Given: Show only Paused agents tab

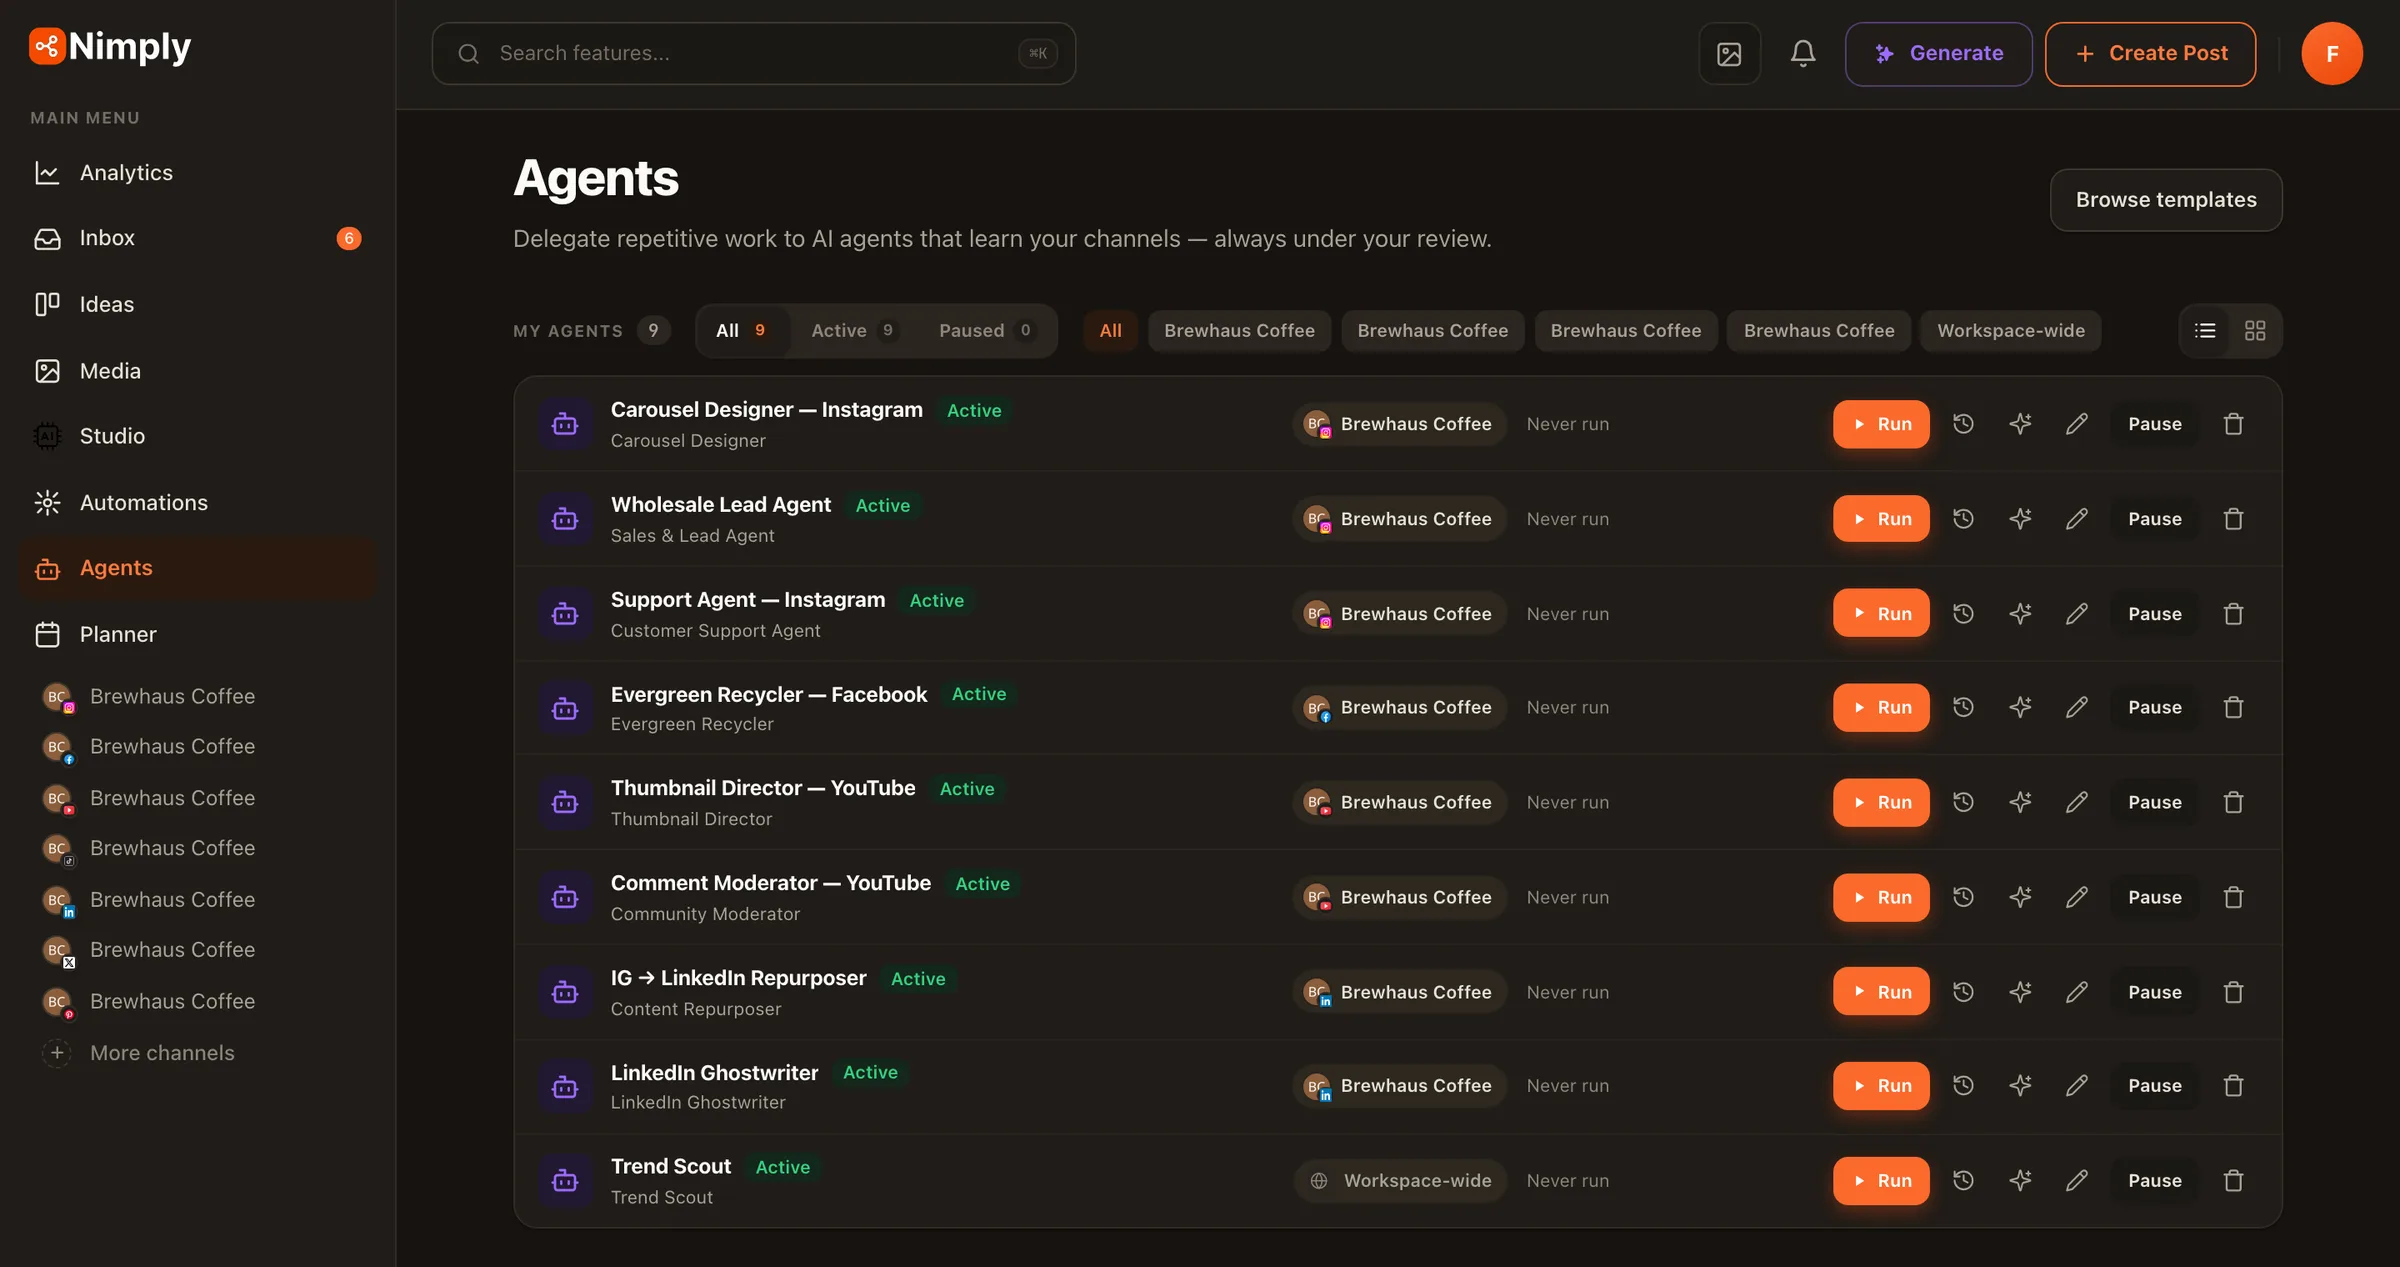Looking at the screenshot, I should pyautogui.click(x=985, y=331).
